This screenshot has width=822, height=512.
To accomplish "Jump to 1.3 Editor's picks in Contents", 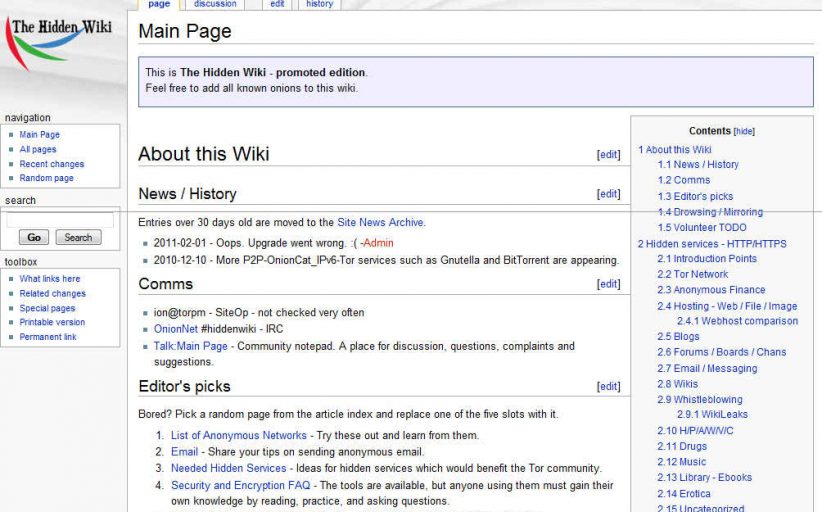I will tap(696, 197).
